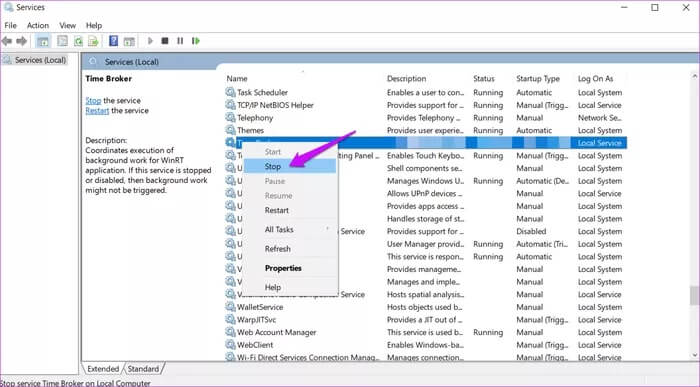Choose Restart in the context menu
The image size is (700, 387).
tap(290, 210)
